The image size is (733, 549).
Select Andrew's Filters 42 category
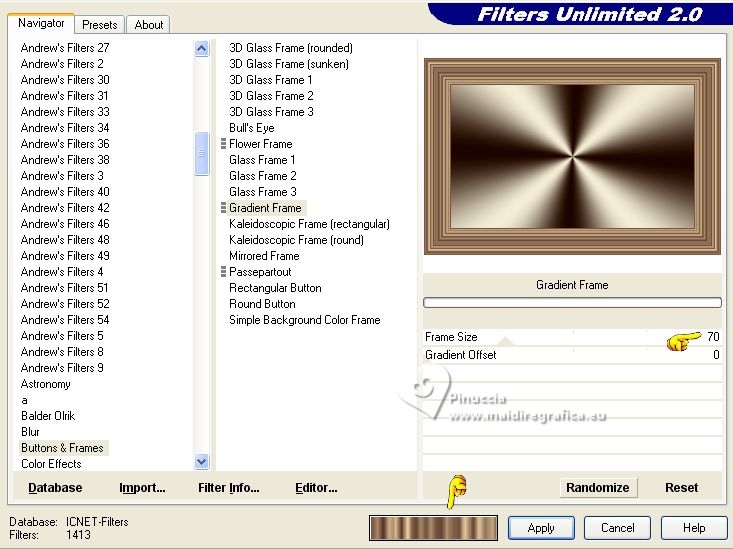pos(65,208)
